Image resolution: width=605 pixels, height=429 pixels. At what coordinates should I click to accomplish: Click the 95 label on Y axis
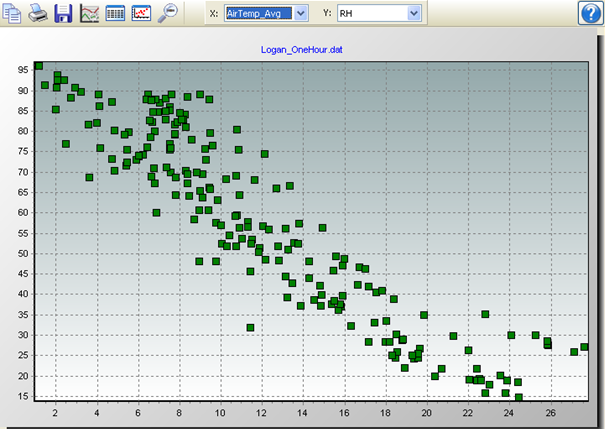click(x=23, y=70)
